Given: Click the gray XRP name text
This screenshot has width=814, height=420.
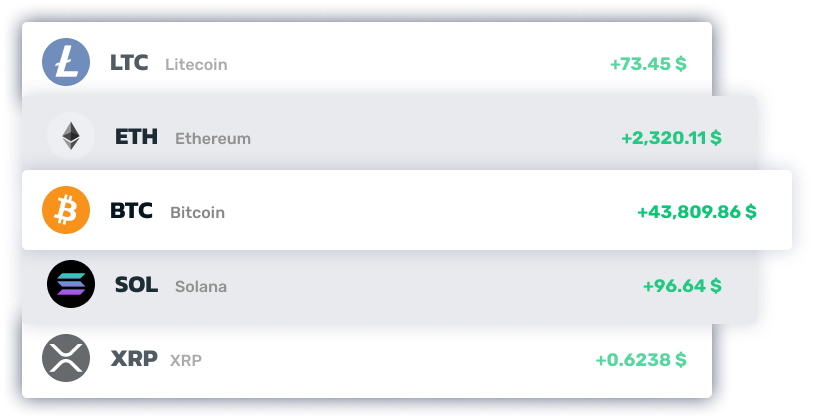Looking at the screenshot, I should pyautogui.click(x=186, y=360).
